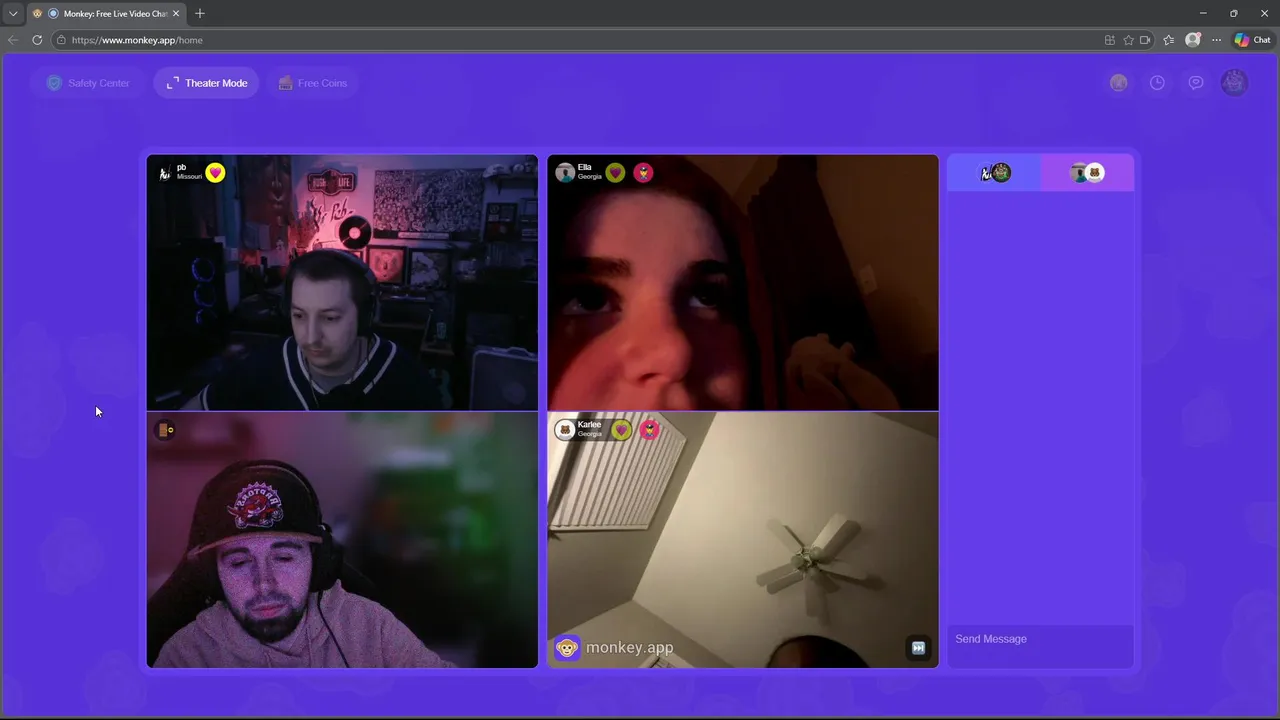Open the Safety Center
Viewport: 1280px width, 720px height.
(x=88, y=83)
